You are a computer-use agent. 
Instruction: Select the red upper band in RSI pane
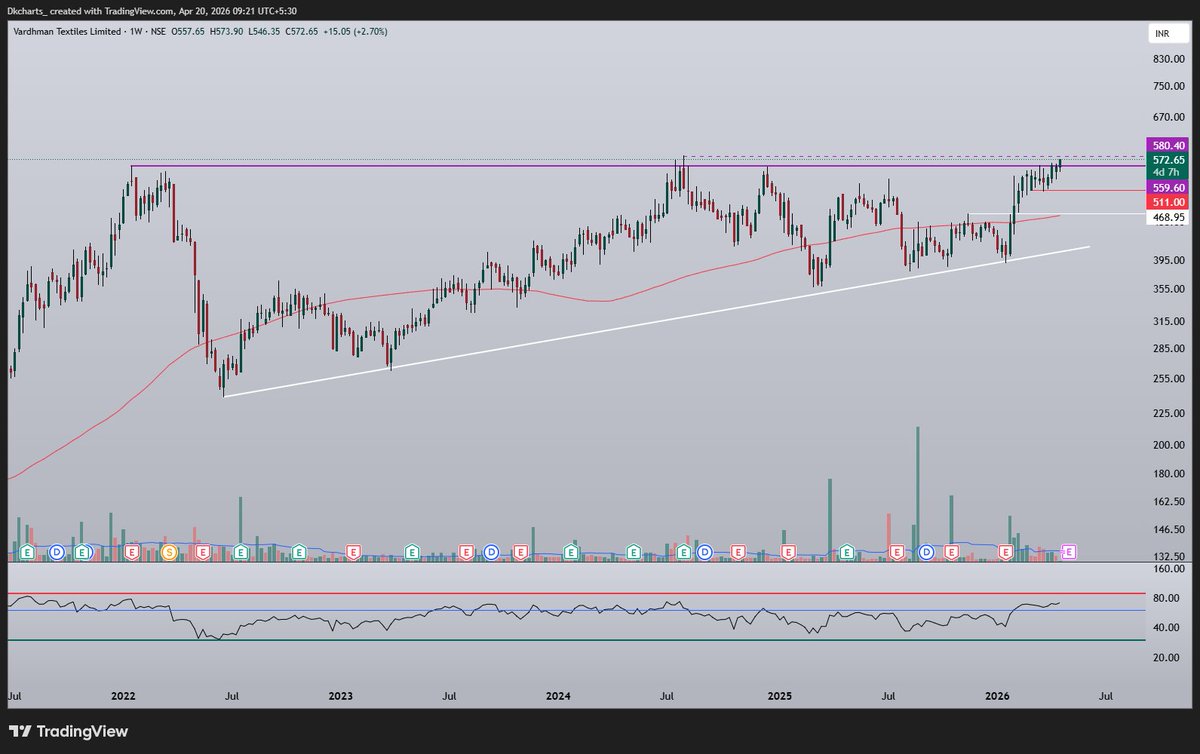pos(576,593)
